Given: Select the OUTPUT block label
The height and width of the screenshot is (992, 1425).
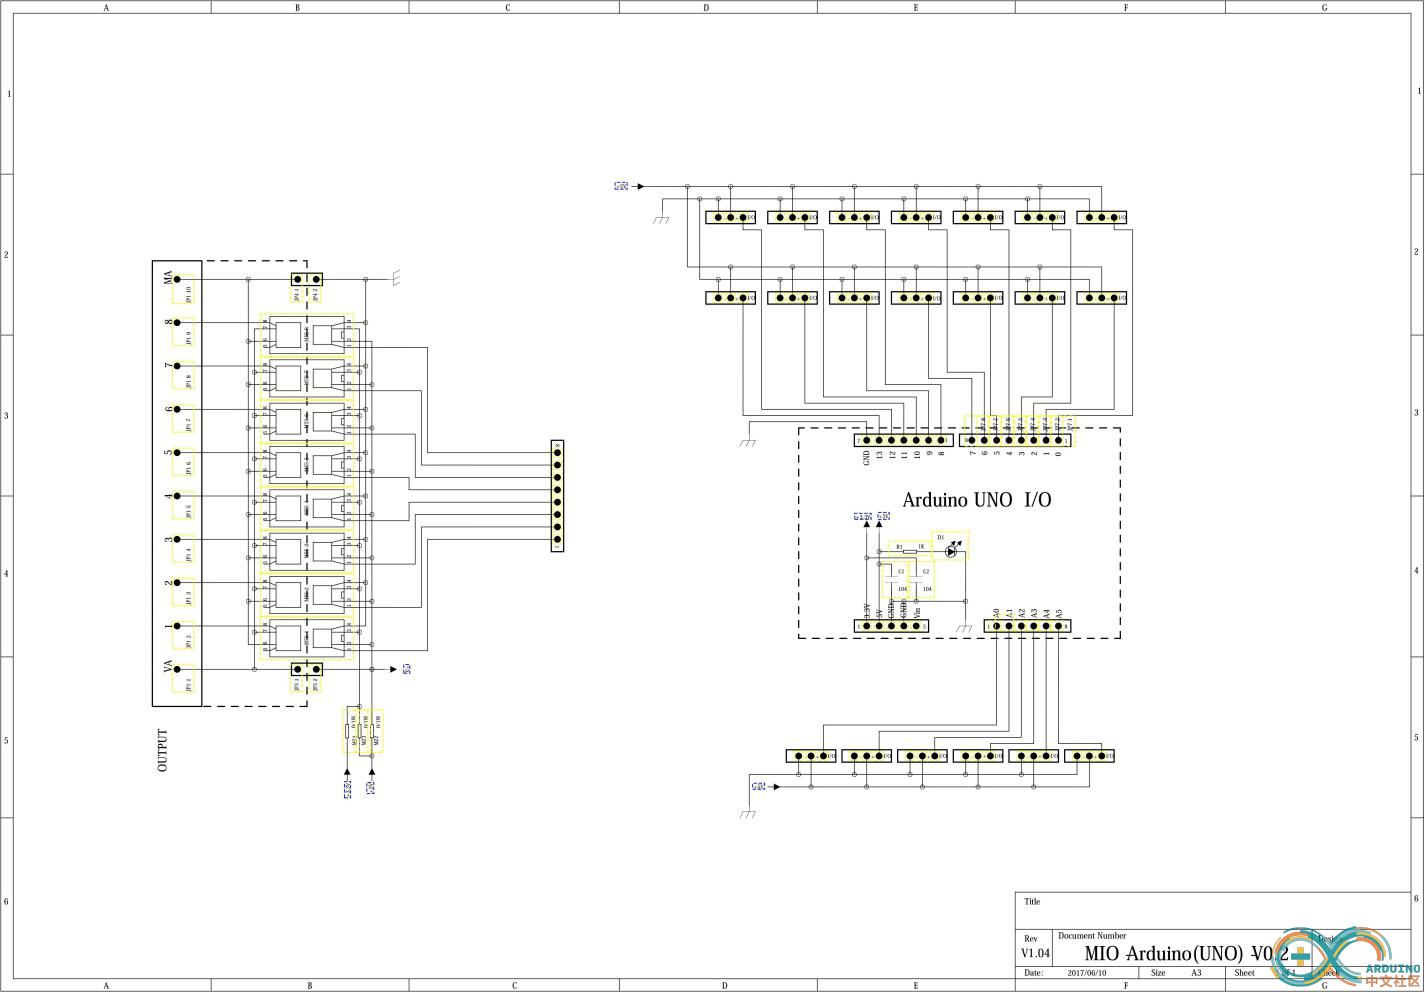Looking at the screenshot, I should click(x=163, y=750).
